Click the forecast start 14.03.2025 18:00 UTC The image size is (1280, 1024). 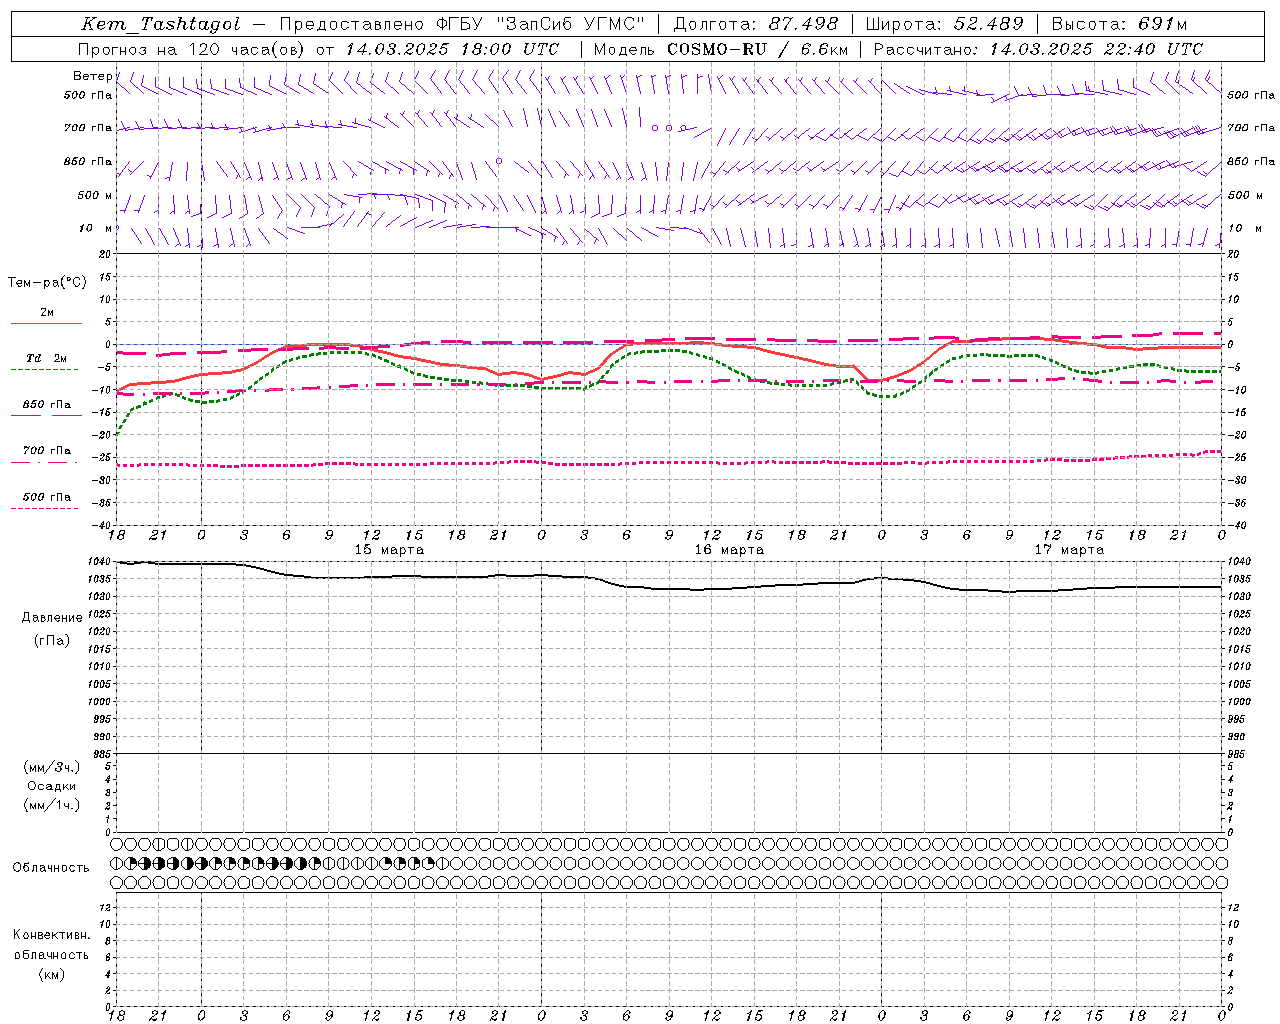[452, 49]
